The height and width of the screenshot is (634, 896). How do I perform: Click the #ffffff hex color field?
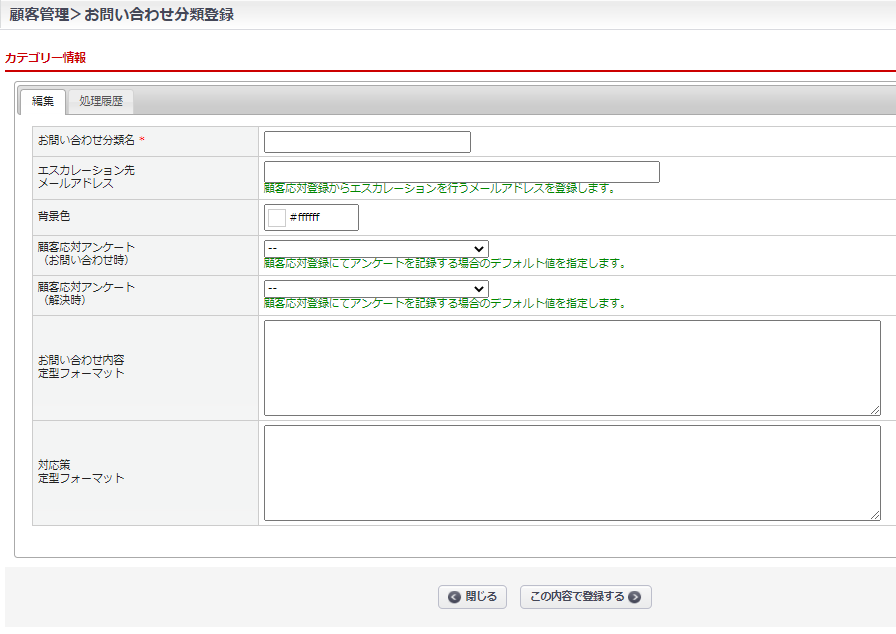[x=320, y=217]
